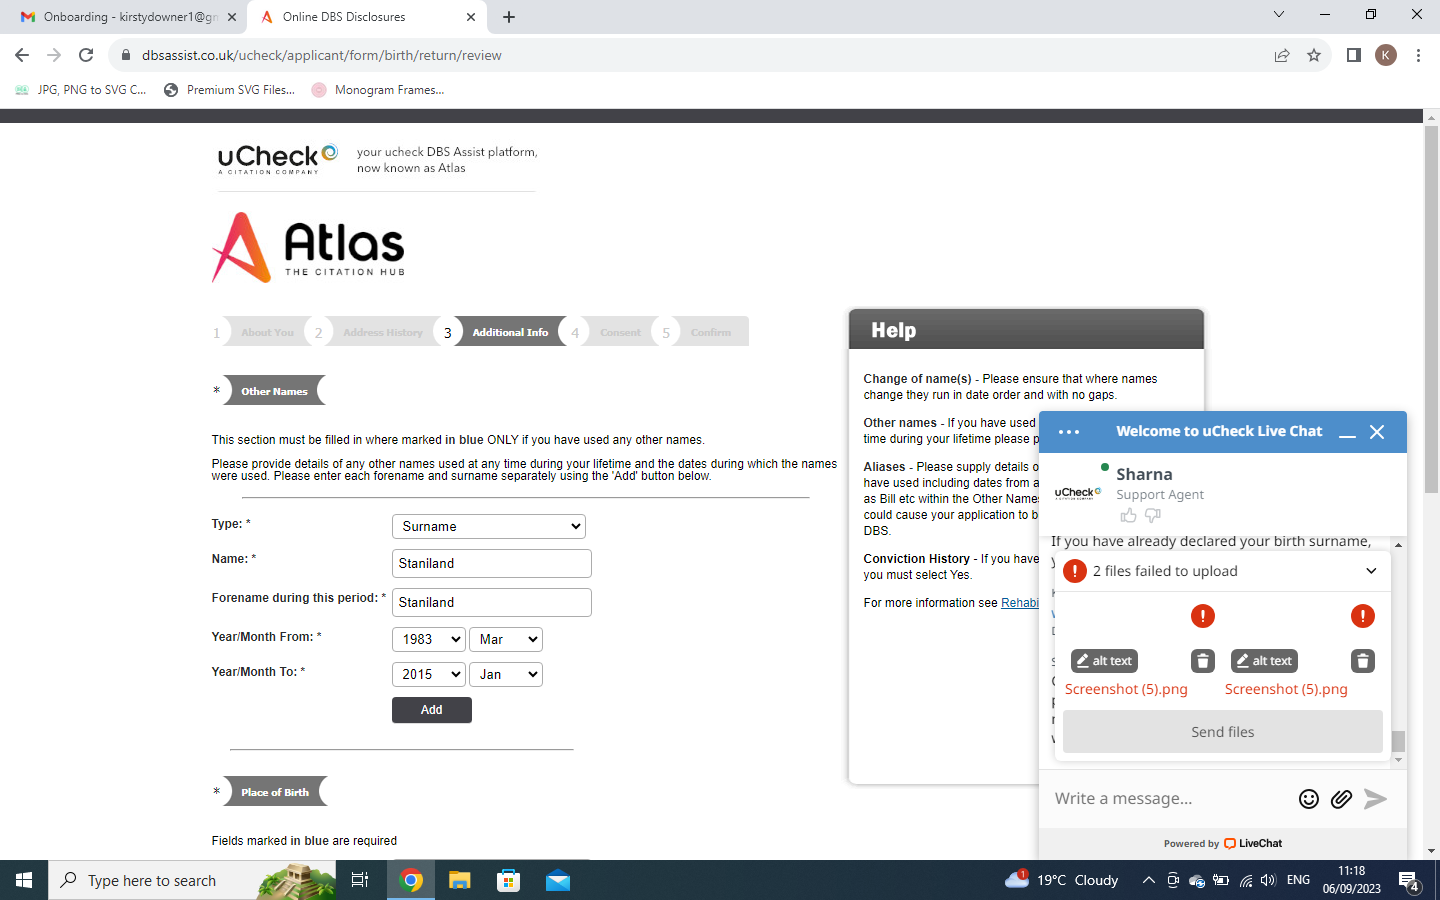Click the Send files button
The width and height of the screenshot is (1440, 900).
click(1222, 732)
